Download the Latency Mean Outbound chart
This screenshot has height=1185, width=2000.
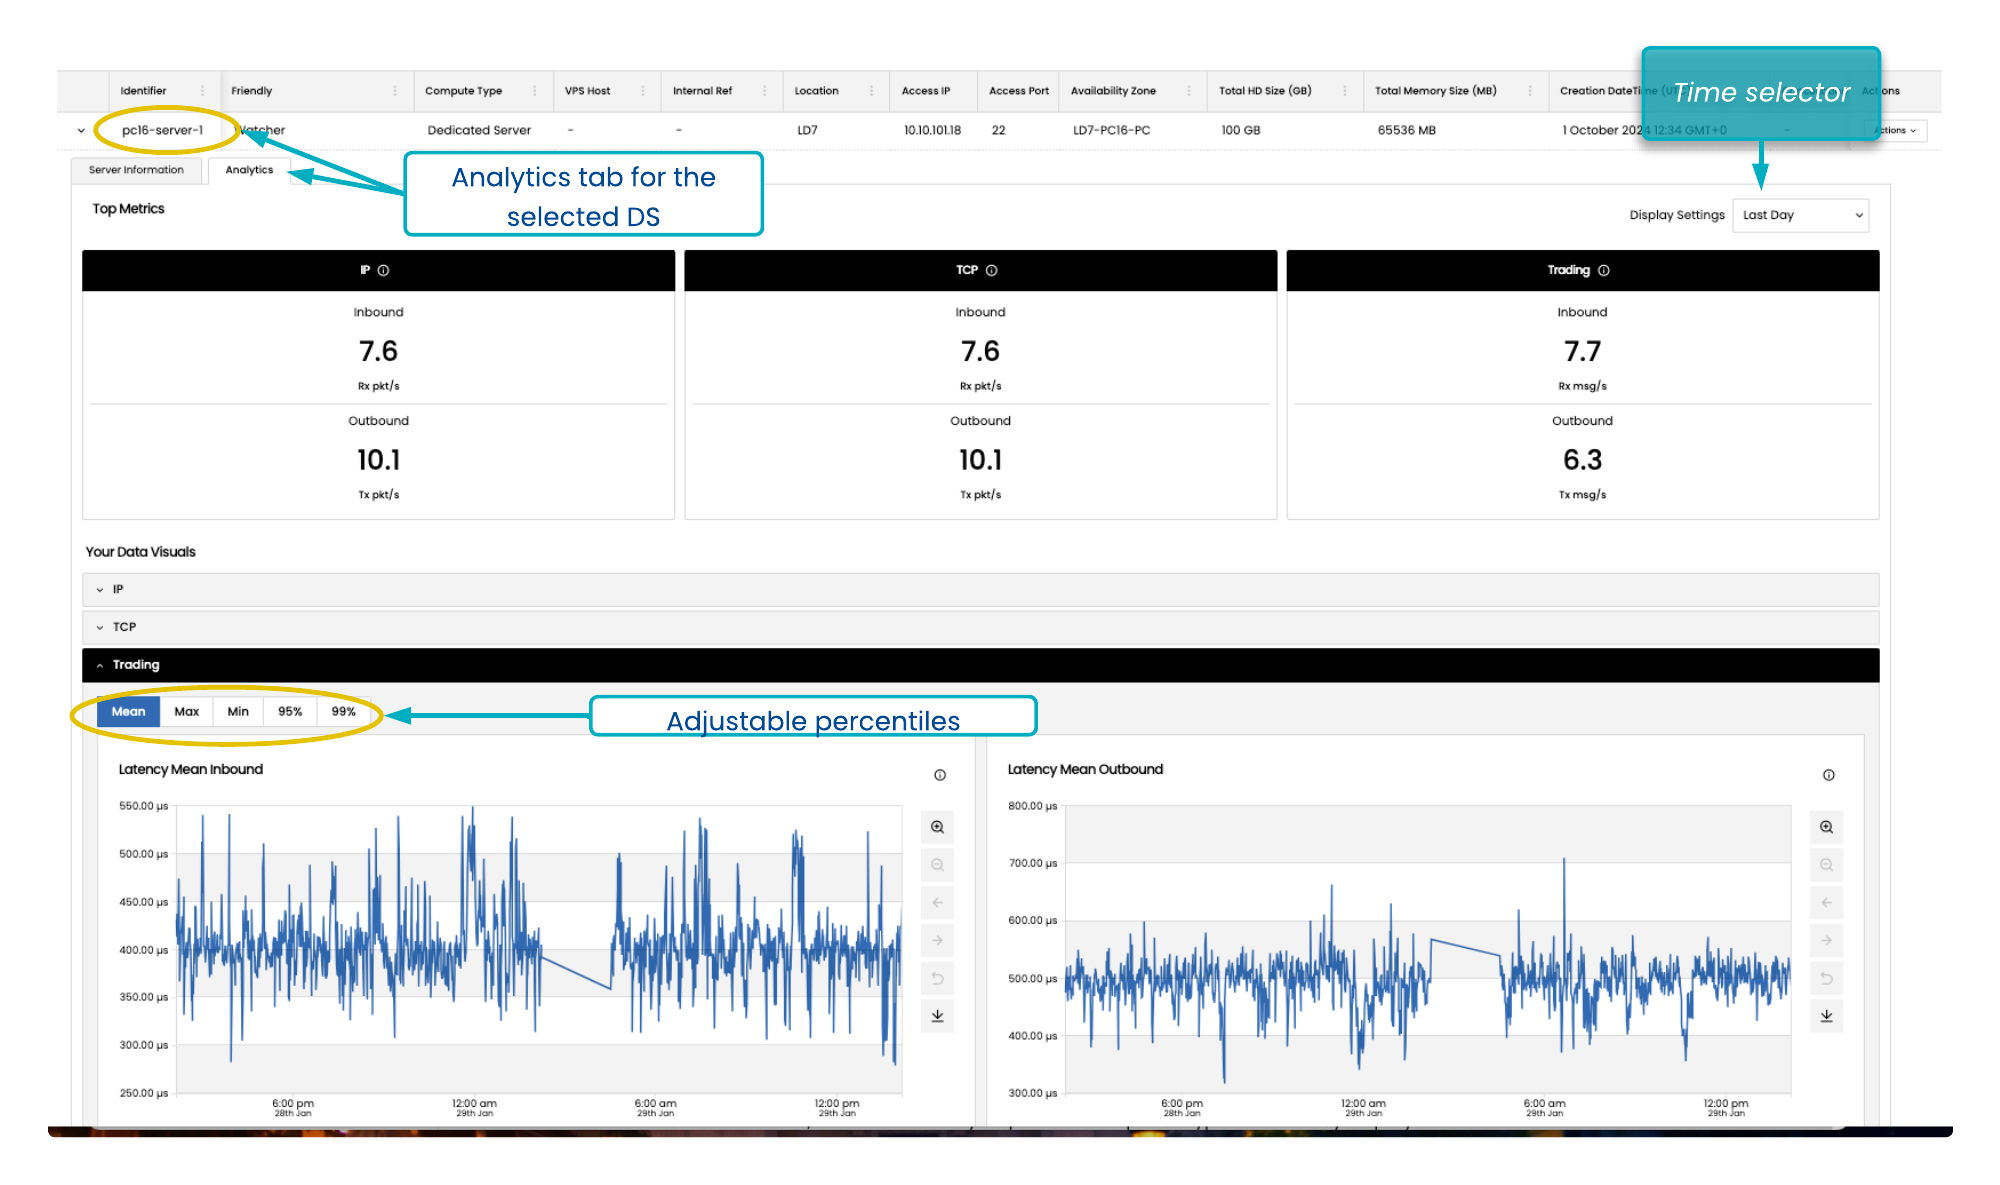[1826, 1016]
